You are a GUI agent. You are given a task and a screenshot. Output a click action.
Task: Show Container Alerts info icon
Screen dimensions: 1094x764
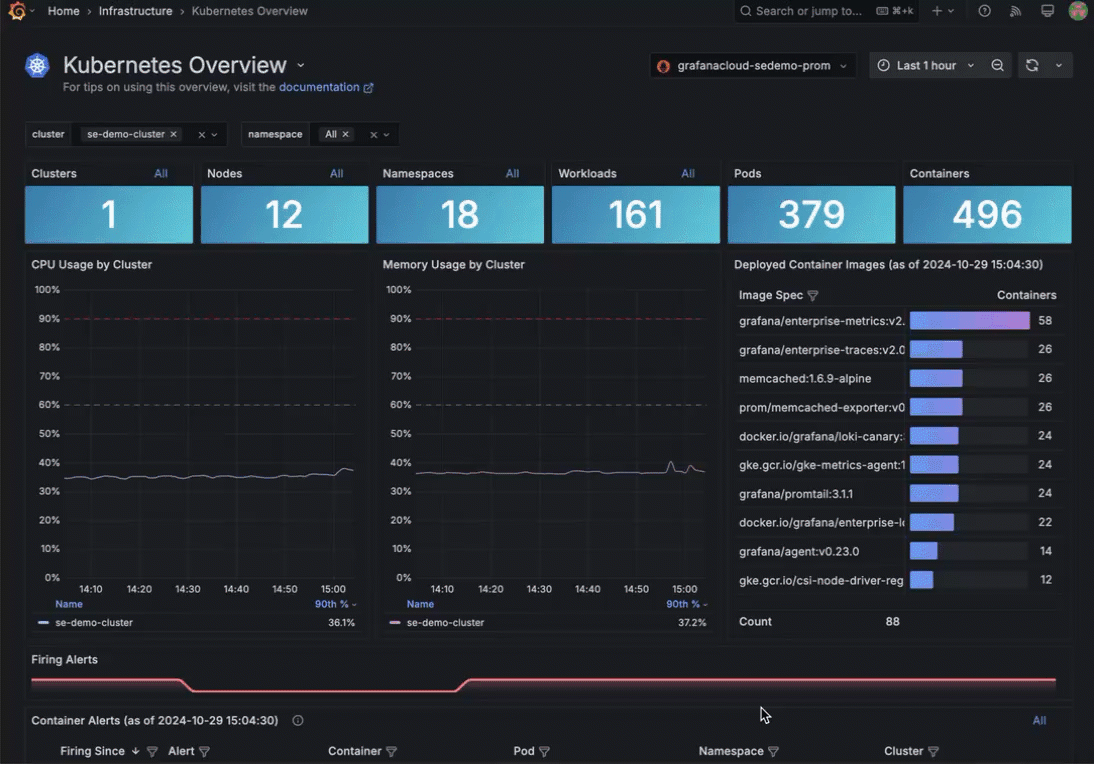[x=298, y=721]
